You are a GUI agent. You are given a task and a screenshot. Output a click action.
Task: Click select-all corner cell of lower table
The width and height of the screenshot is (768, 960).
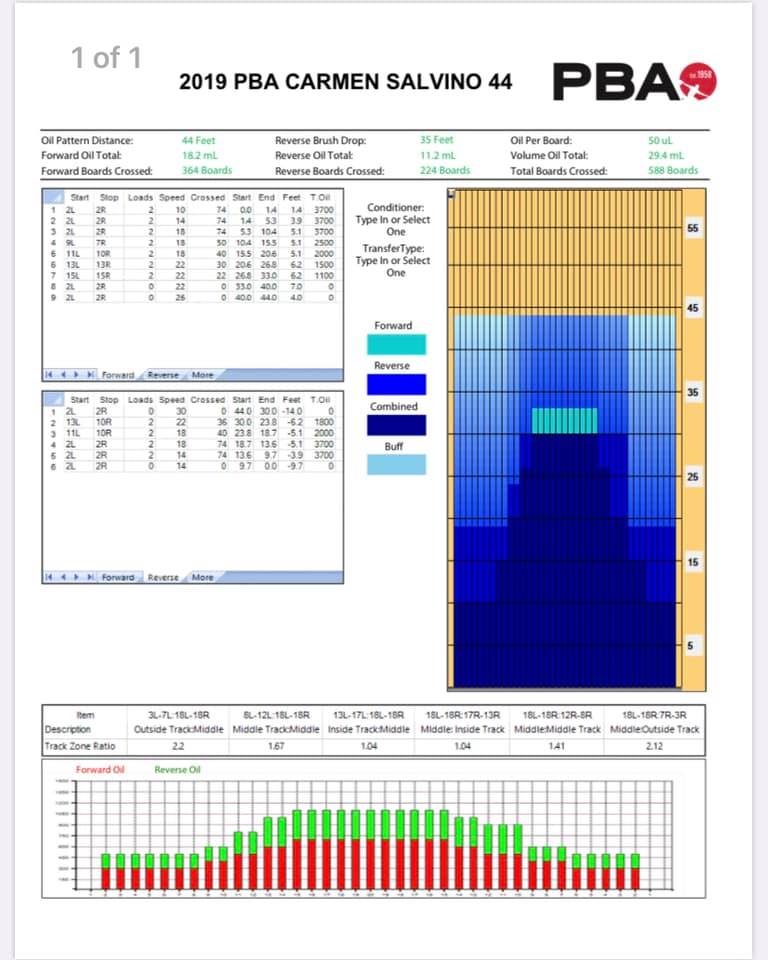[x=53, y=399]
